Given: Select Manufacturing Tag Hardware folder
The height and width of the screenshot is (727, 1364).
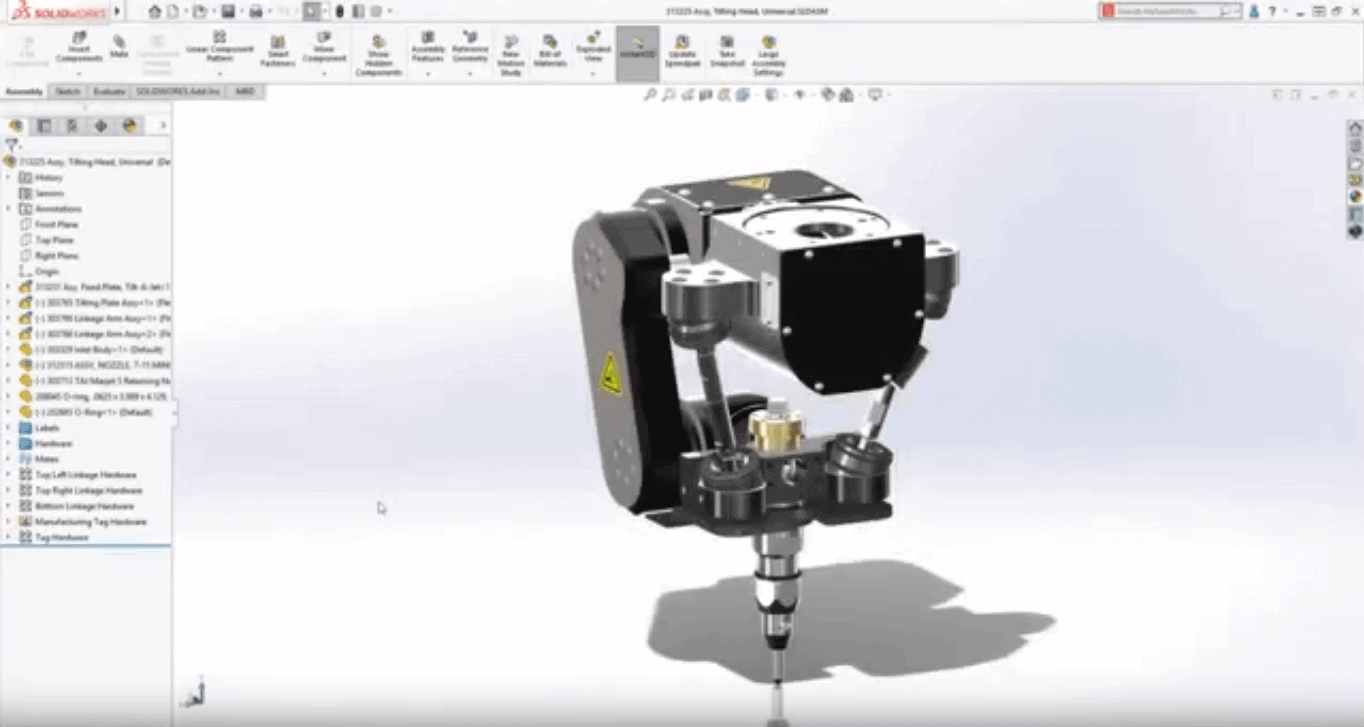Looking at the screenshot, I should (91, 522).
